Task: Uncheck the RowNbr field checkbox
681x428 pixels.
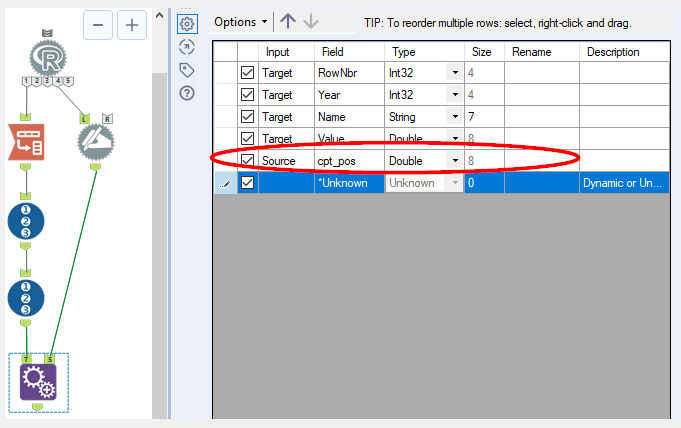Action: pyautogui.click(x=248, y=73)
